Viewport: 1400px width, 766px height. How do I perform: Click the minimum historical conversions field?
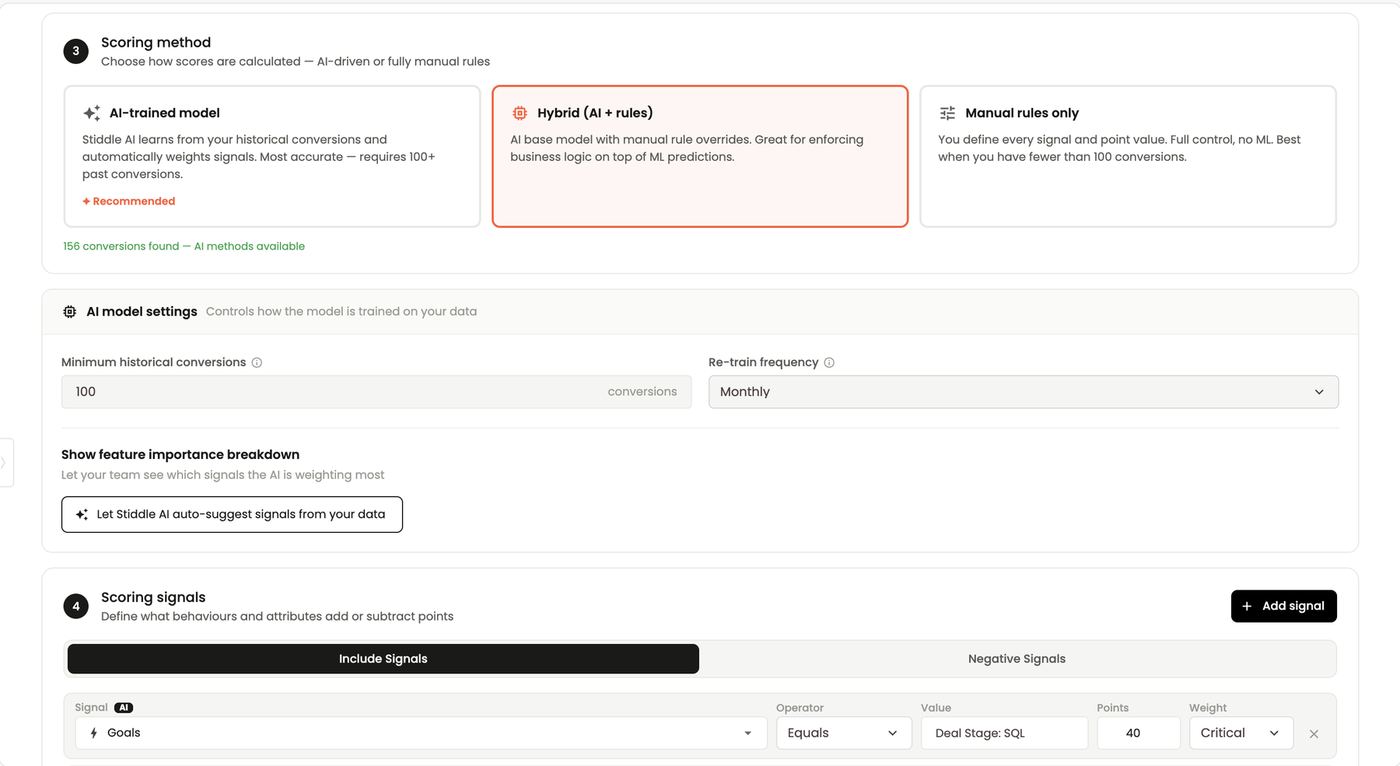[376, 392]
